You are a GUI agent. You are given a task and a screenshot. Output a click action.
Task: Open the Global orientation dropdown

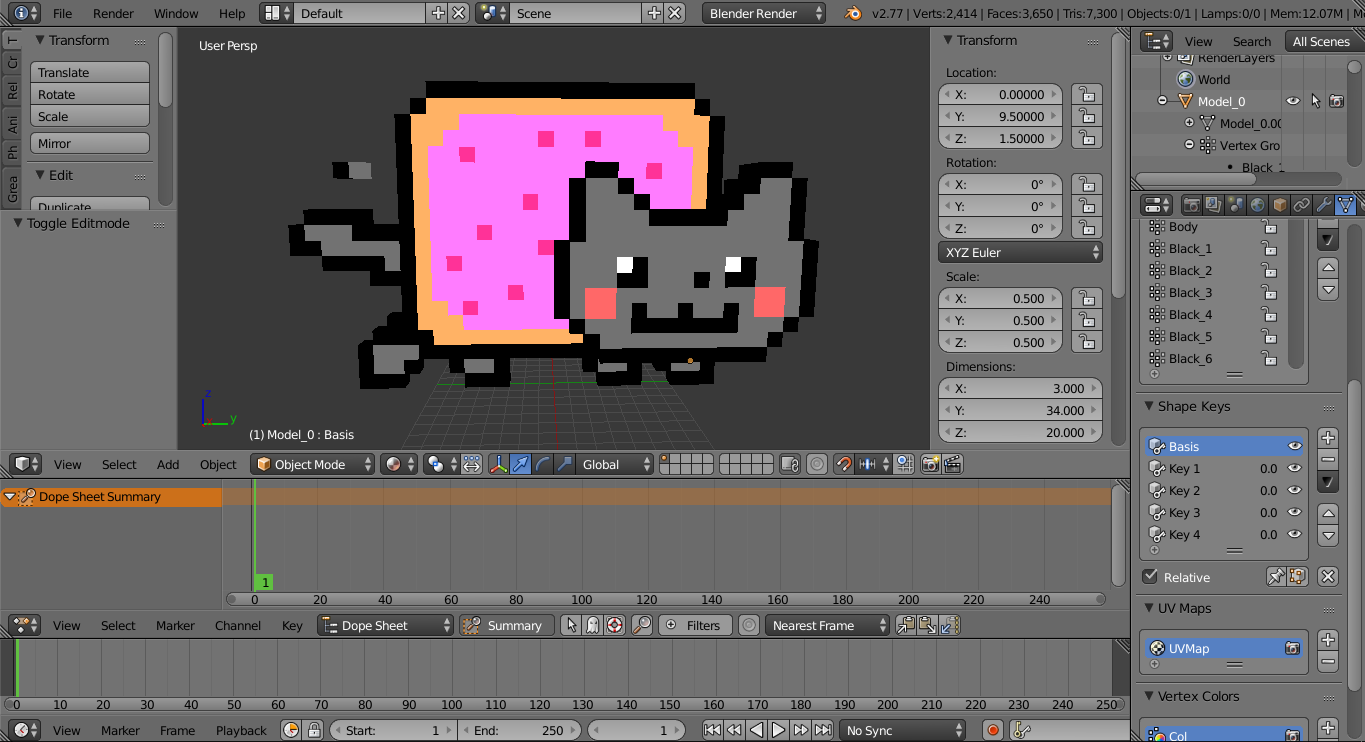[x=616, y=464]
